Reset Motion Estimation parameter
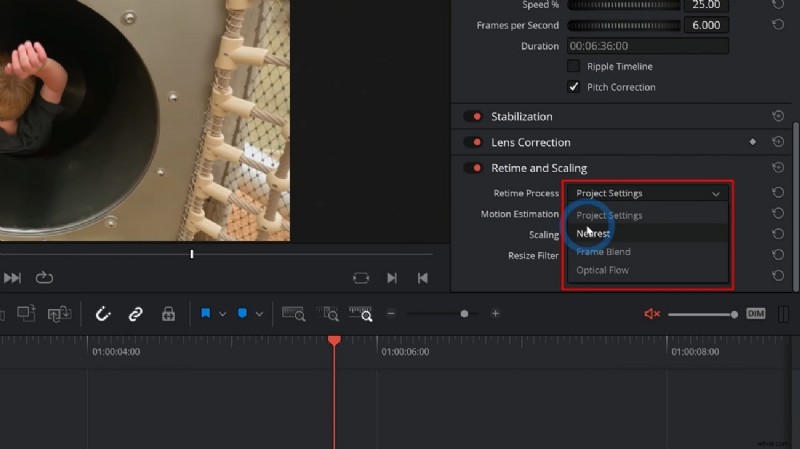The image size is (800, 449). [x=778, y=213]
